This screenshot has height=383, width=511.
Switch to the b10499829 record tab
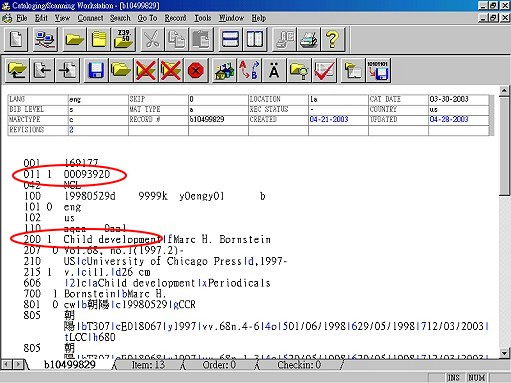pos(70,365)
